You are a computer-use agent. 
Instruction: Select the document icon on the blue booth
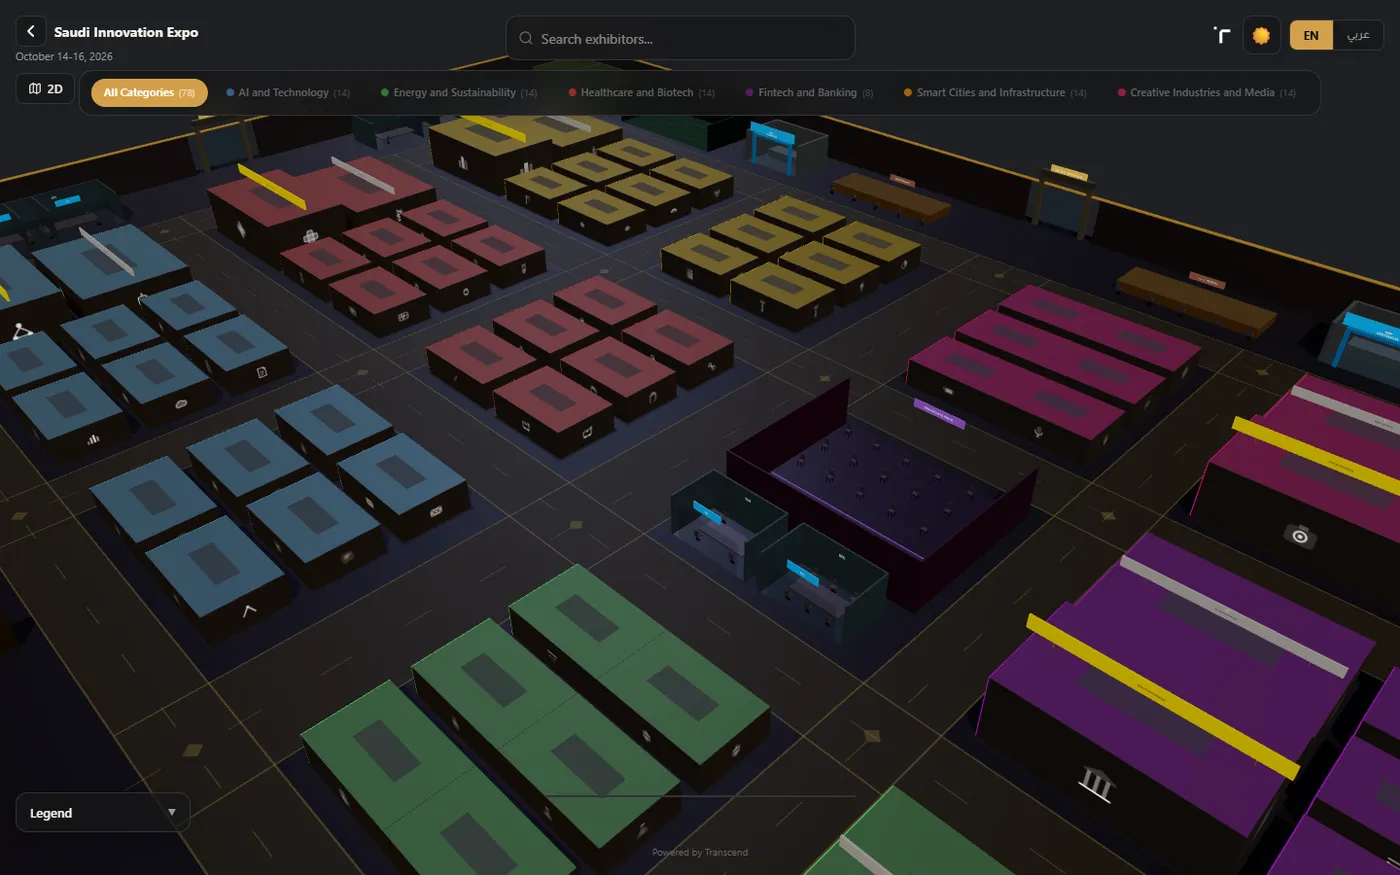pos(262,372)
